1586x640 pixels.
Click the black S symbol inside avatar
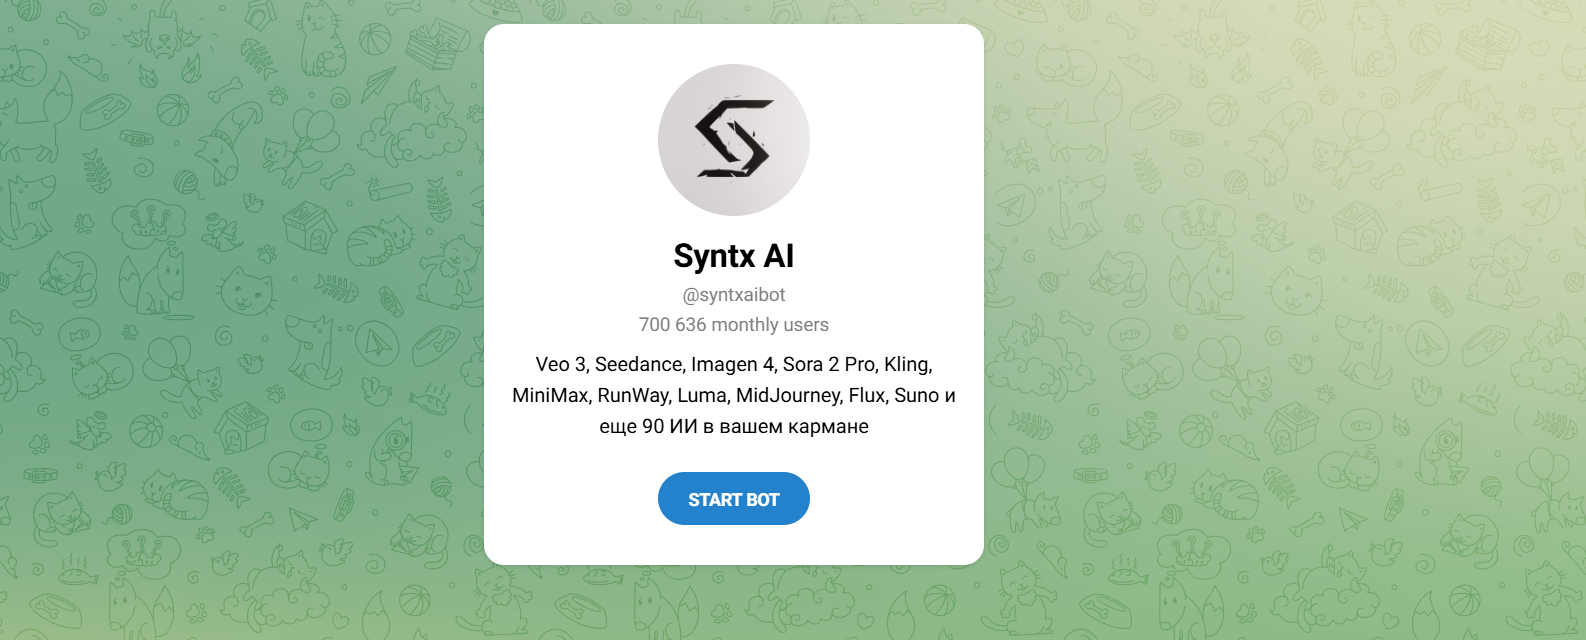click(734, 139)
